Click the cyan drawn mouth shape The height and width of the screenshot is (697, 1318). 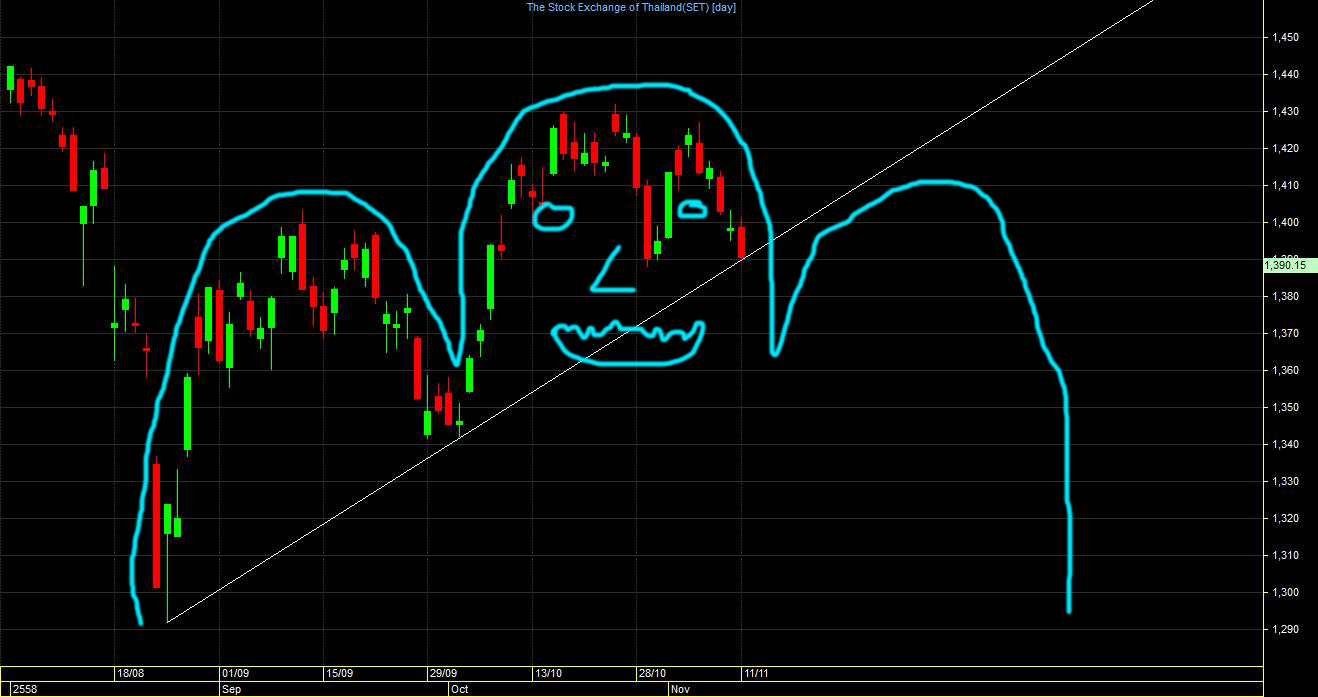[x=630, y=343]
